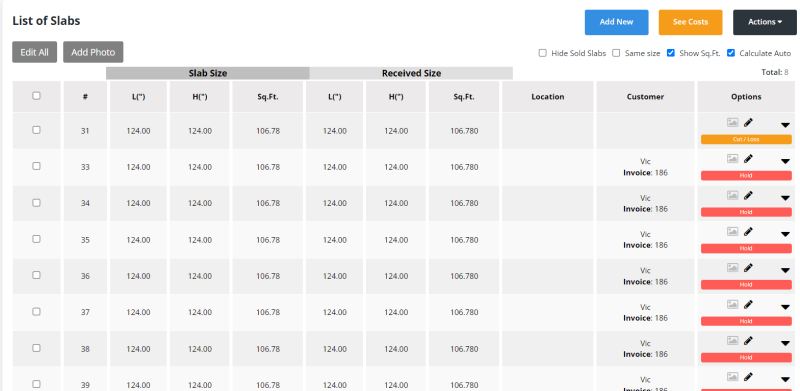Edit slab 34 using pencil icon
This screenshot has height=391, width=800.
tap(748, 196)
